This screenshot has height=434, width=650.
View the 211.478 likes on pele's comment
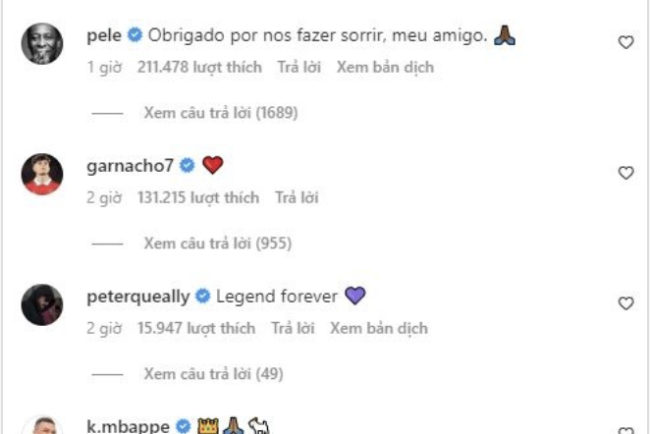[200, 67]
